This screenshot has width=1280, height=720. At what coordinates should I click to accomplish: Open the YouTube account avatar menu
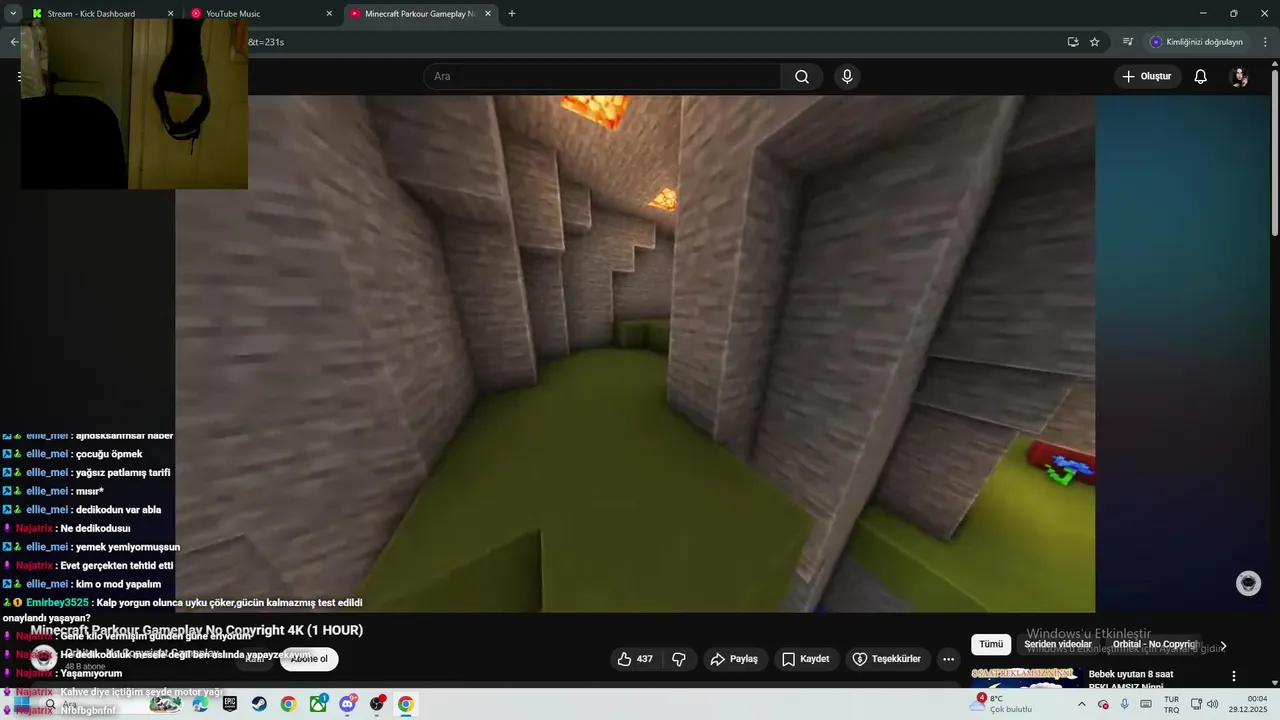pos(1239,77)
